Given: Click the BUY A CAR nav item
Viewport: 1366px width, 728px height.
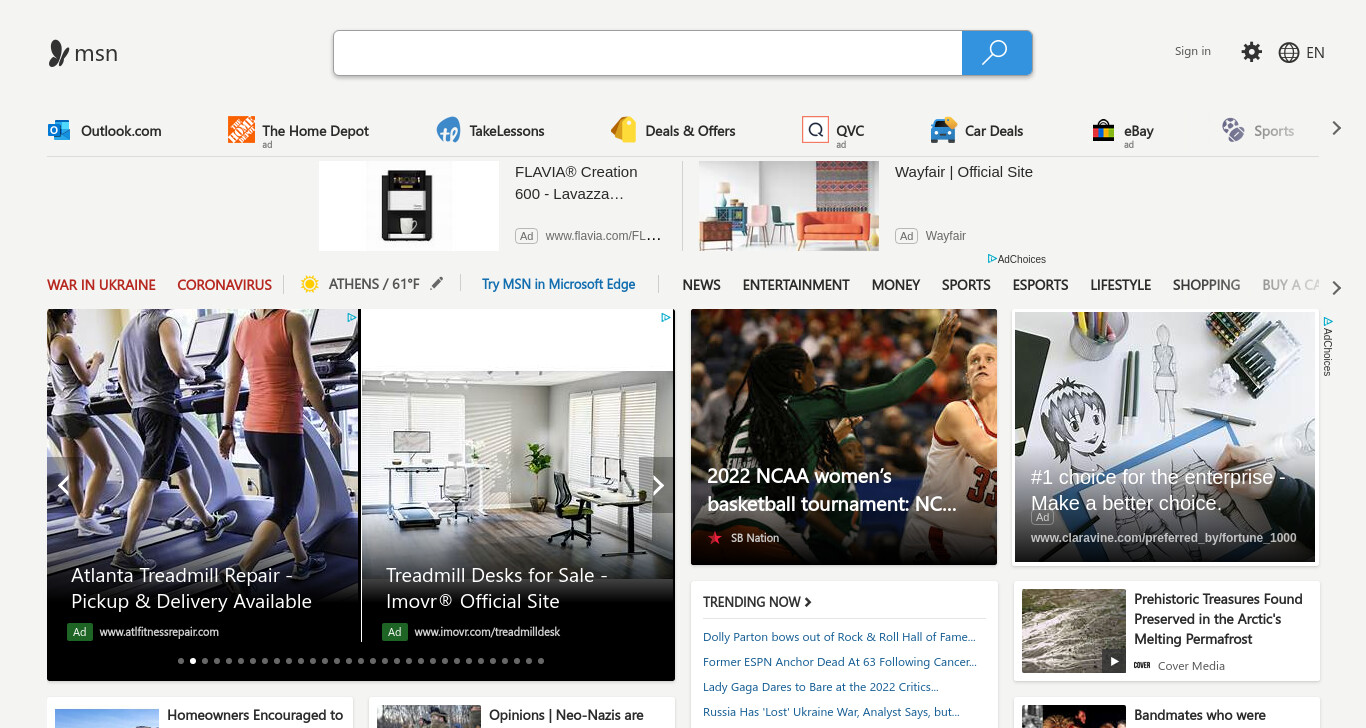Looking at the screenshot, I should tap(1290, 285).
